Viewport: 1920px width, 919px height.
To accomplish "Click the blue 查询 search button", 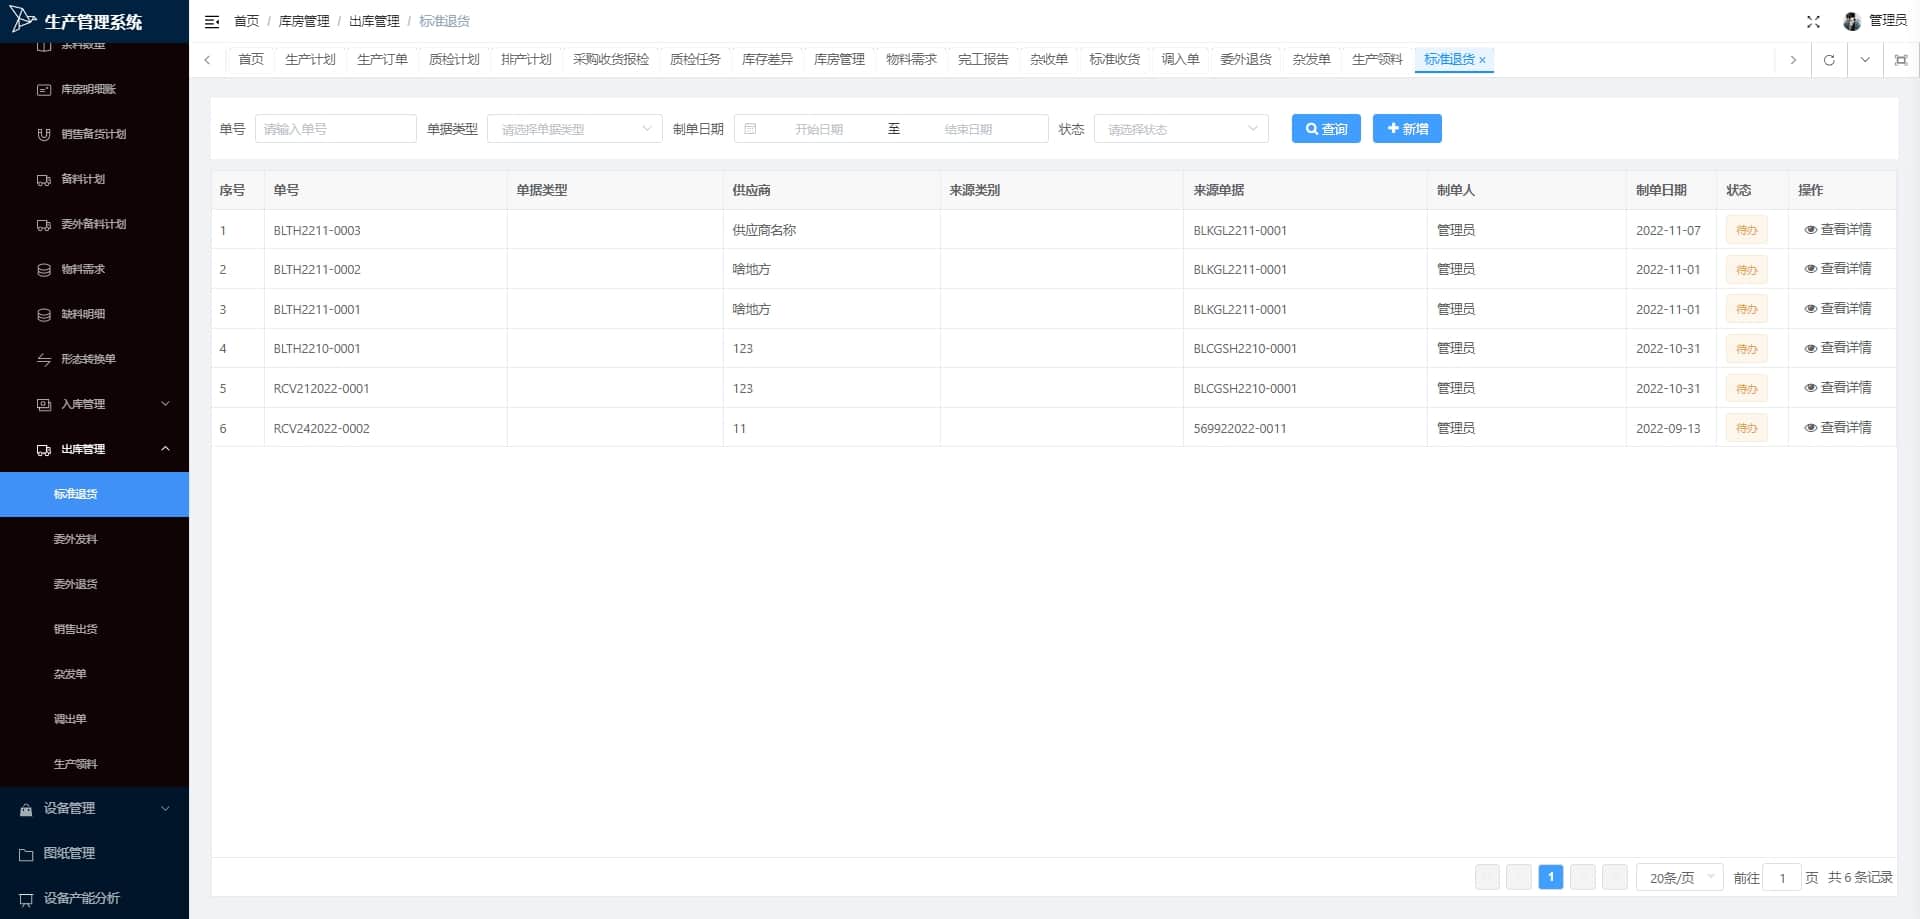I will pos(1326,129).
